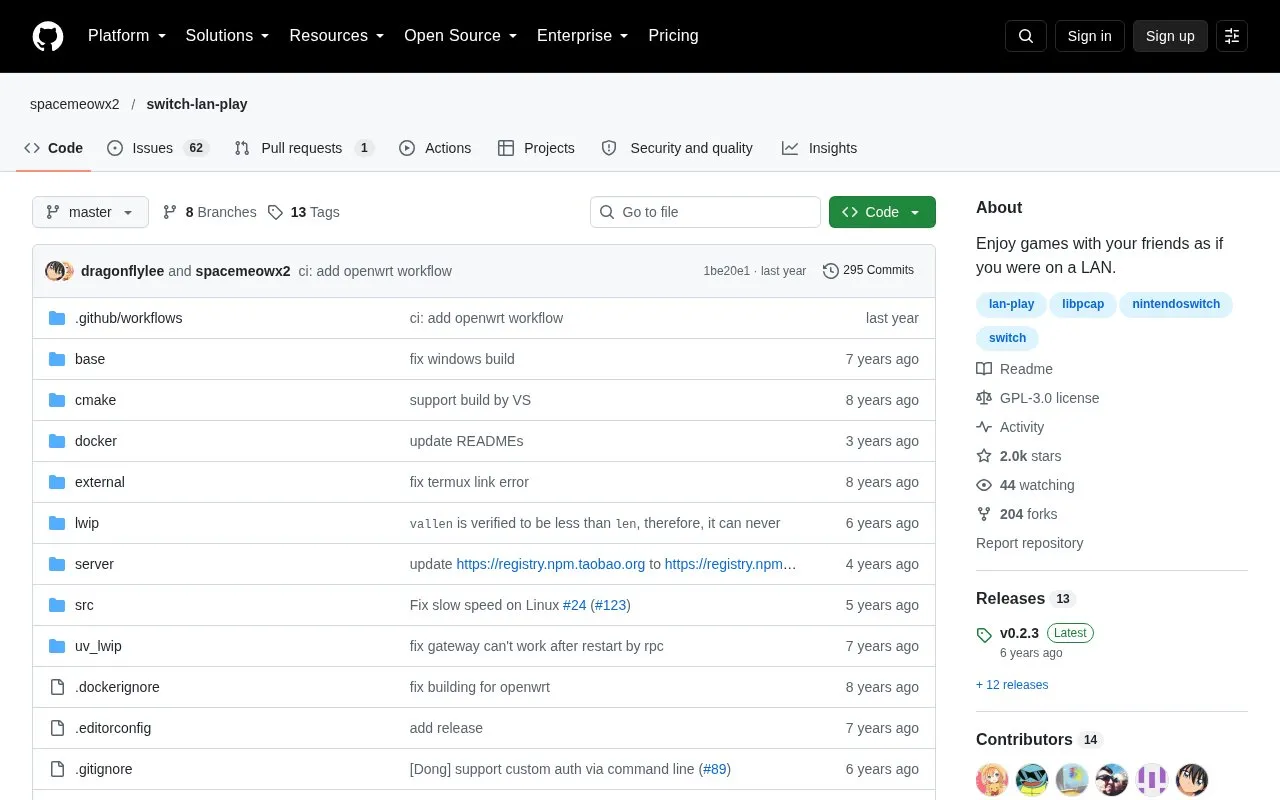Open the spacemeowx2 owner link in breadcrumb
This screenshot has height=800, width=1280.
click(x=75, y=104)
